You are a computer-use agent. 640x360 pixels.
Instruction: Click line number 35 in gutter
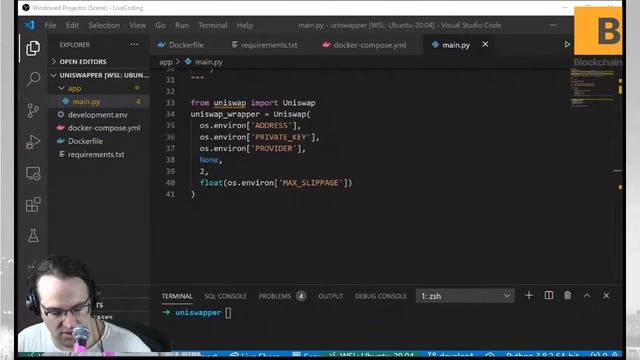(170, 125)
